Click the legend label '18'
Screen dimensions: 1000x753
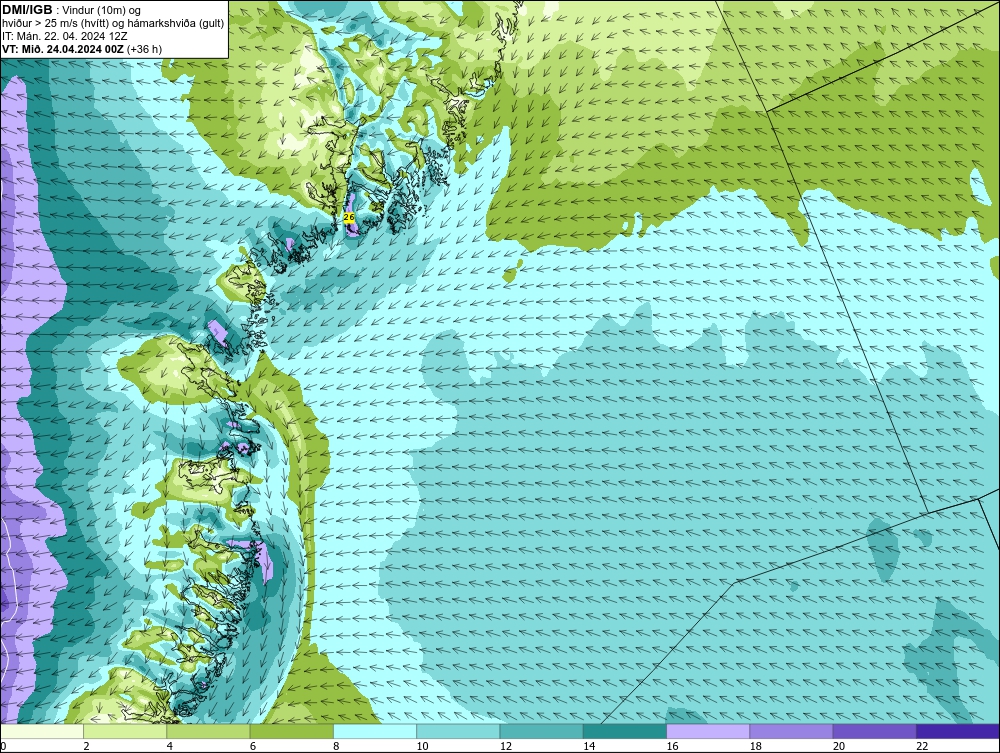(756, 746)
